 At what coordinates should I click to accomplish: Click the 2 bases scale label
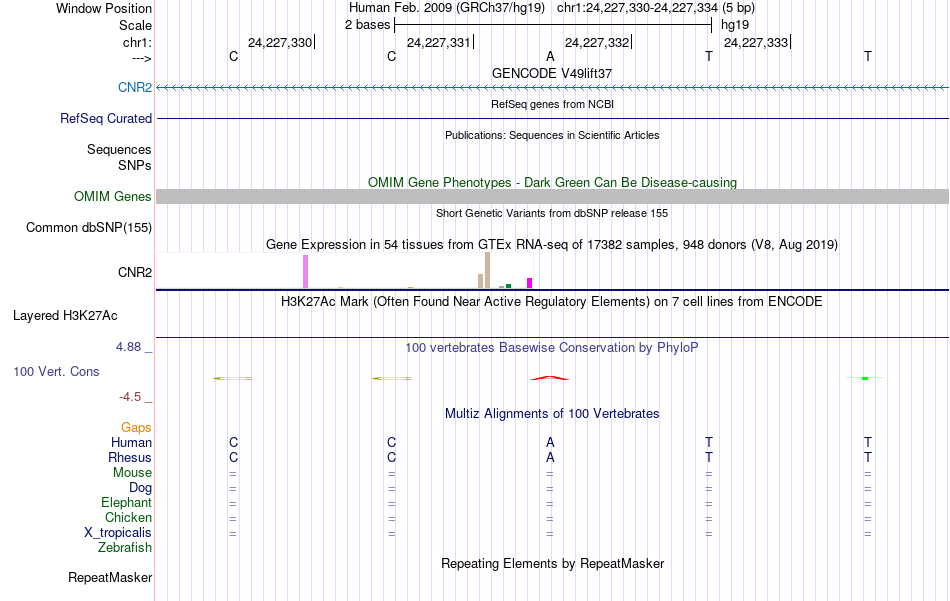click(x=368, y=25)
